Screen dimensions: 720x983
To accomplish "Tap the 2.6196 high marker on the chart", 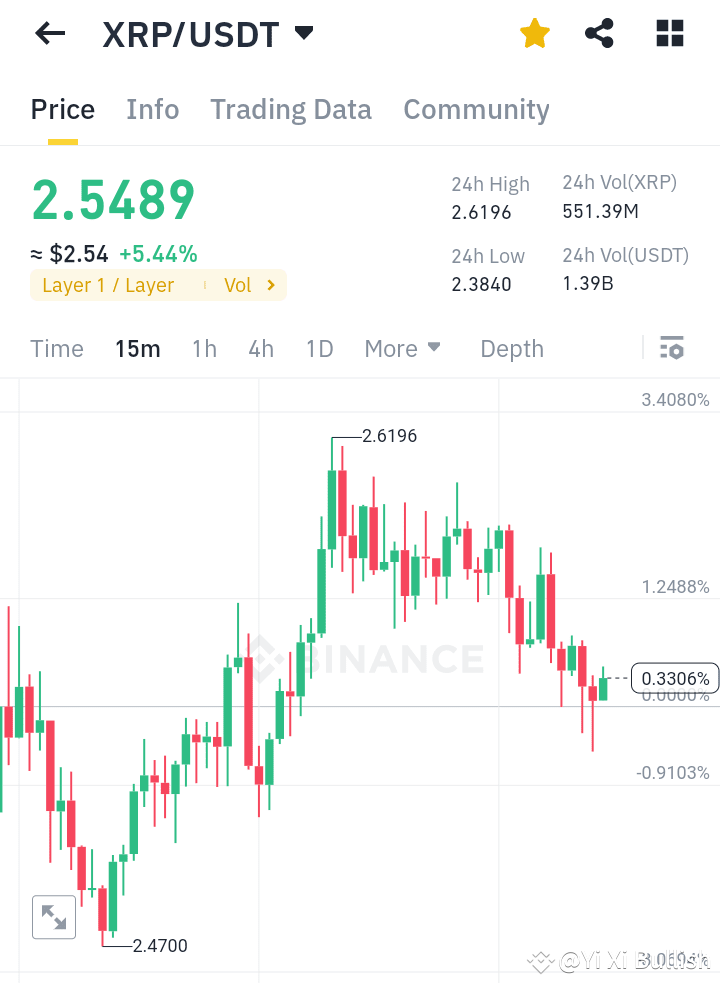I will coord(391,436).
